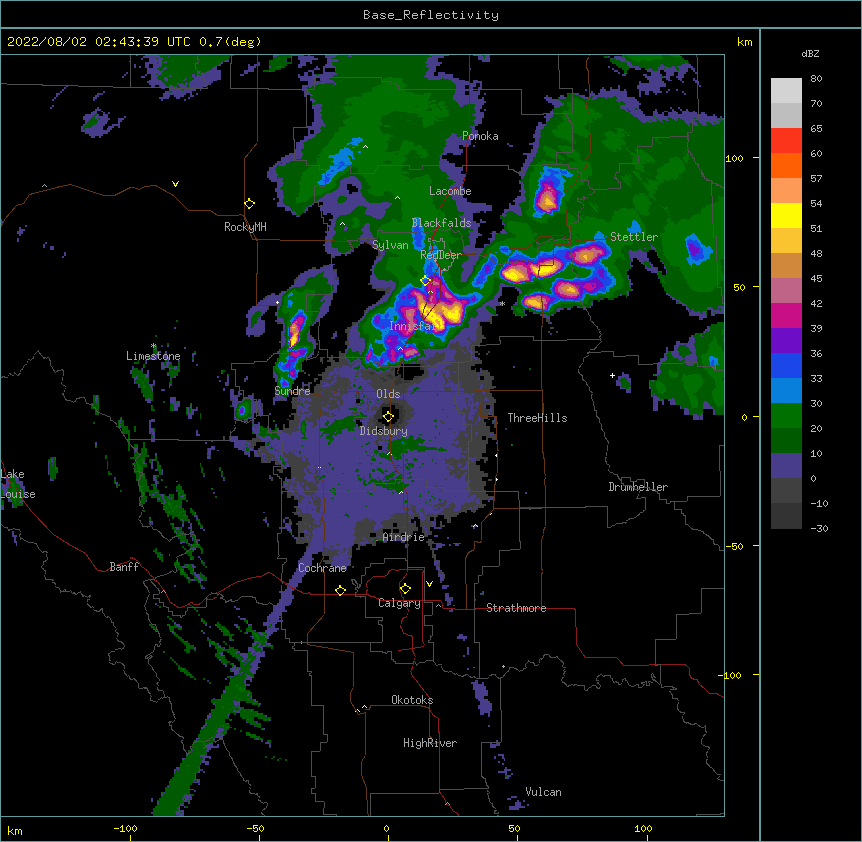Viewport: 862px width, 842px height.
Task: Click the Banff label
Action: (x=124, y=567)
